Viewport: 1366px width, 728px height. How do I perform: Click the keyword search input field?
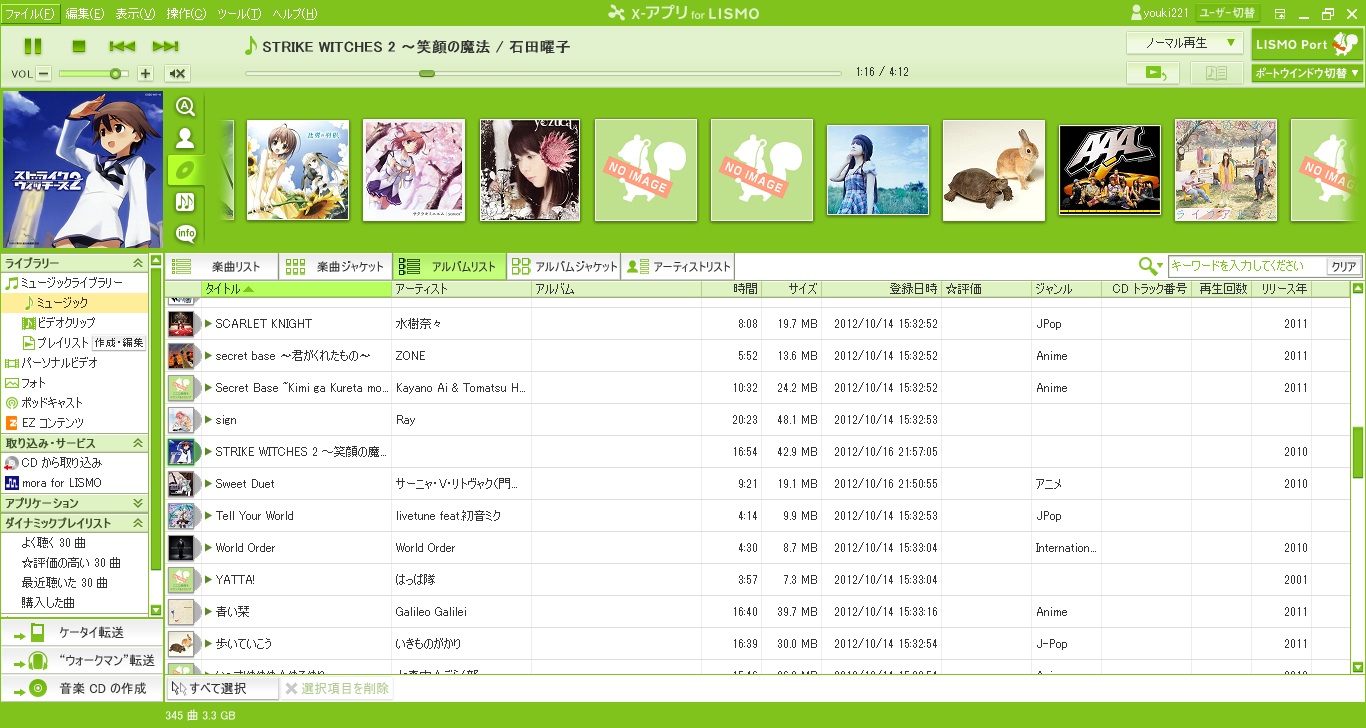tap(1247, 266)
